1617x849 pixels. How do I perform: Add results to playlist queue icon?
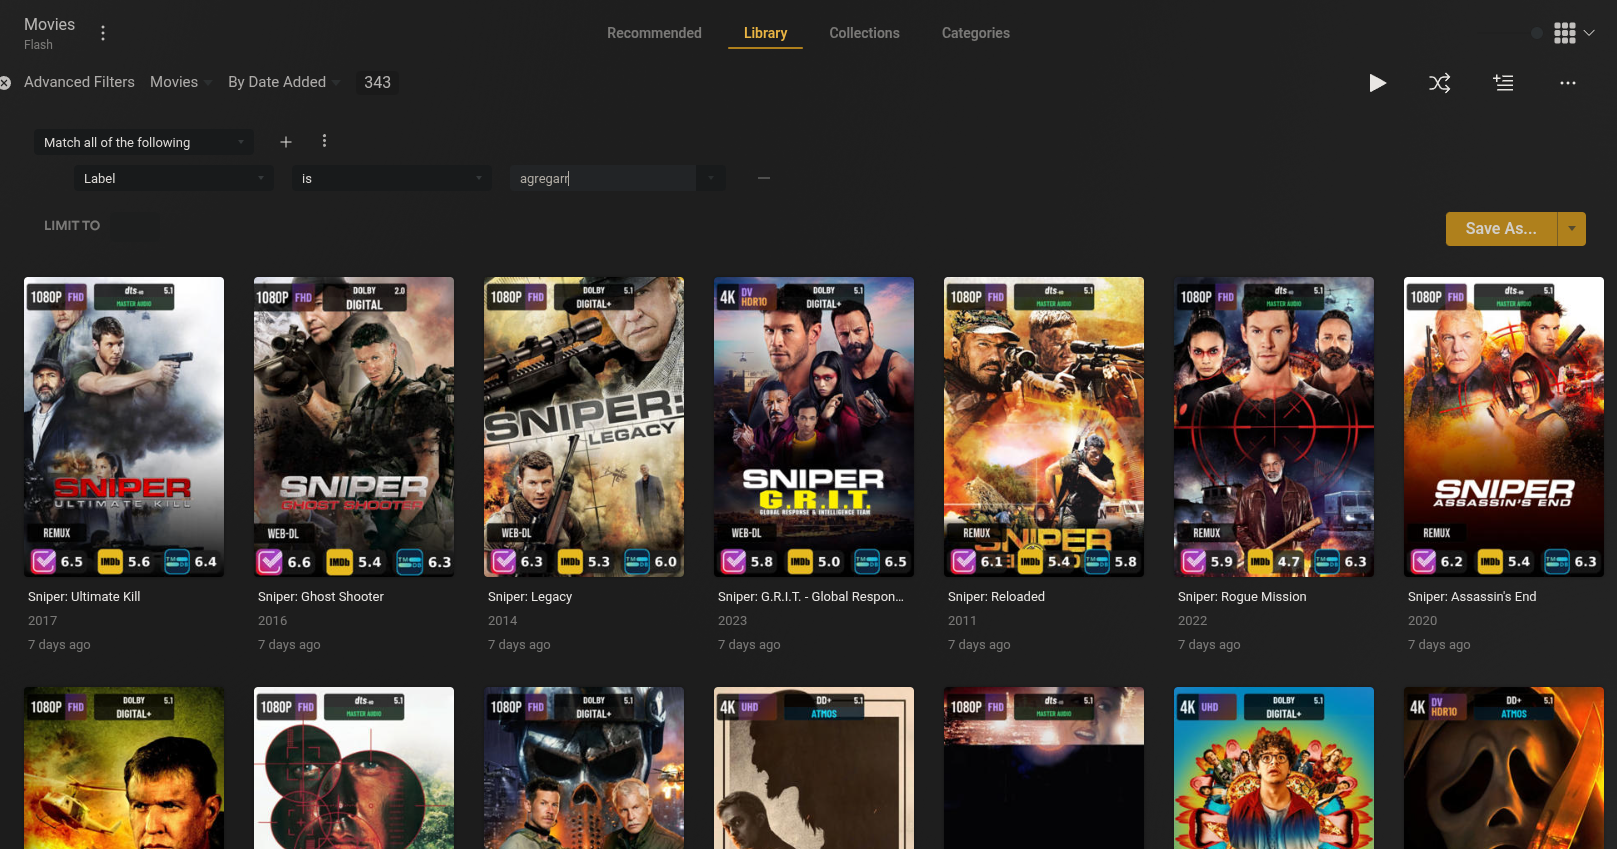1503,83
